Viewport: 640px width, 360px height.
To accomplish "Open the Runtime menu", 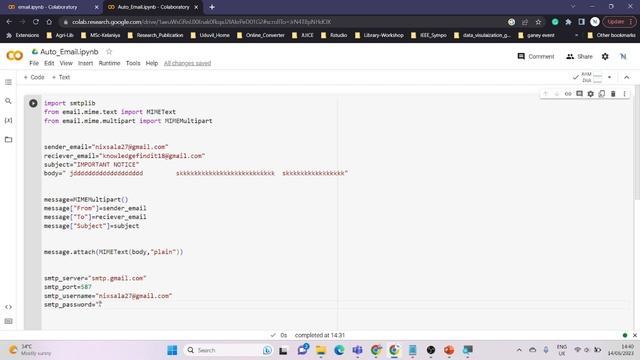I will (109, 63).
